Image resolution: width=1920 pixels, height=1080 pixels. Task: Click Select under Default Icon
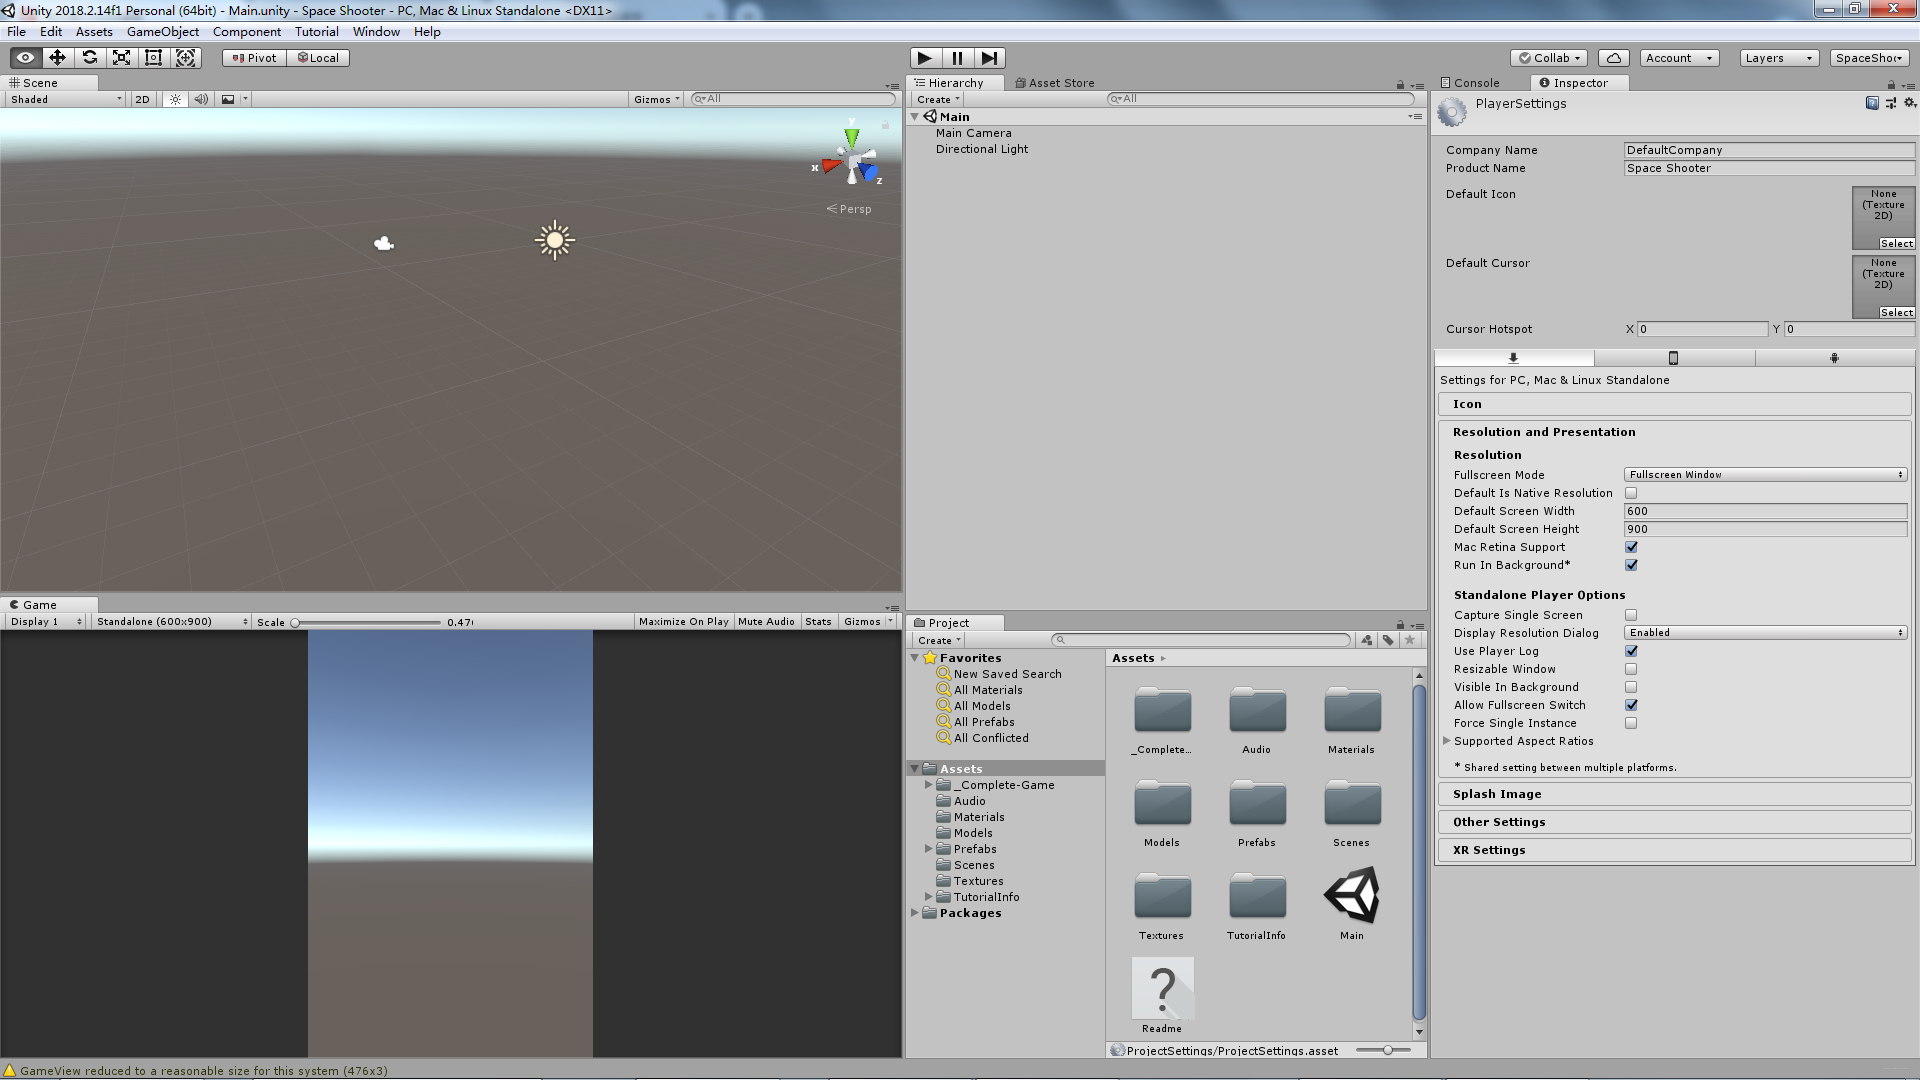tap(1896, 243)
